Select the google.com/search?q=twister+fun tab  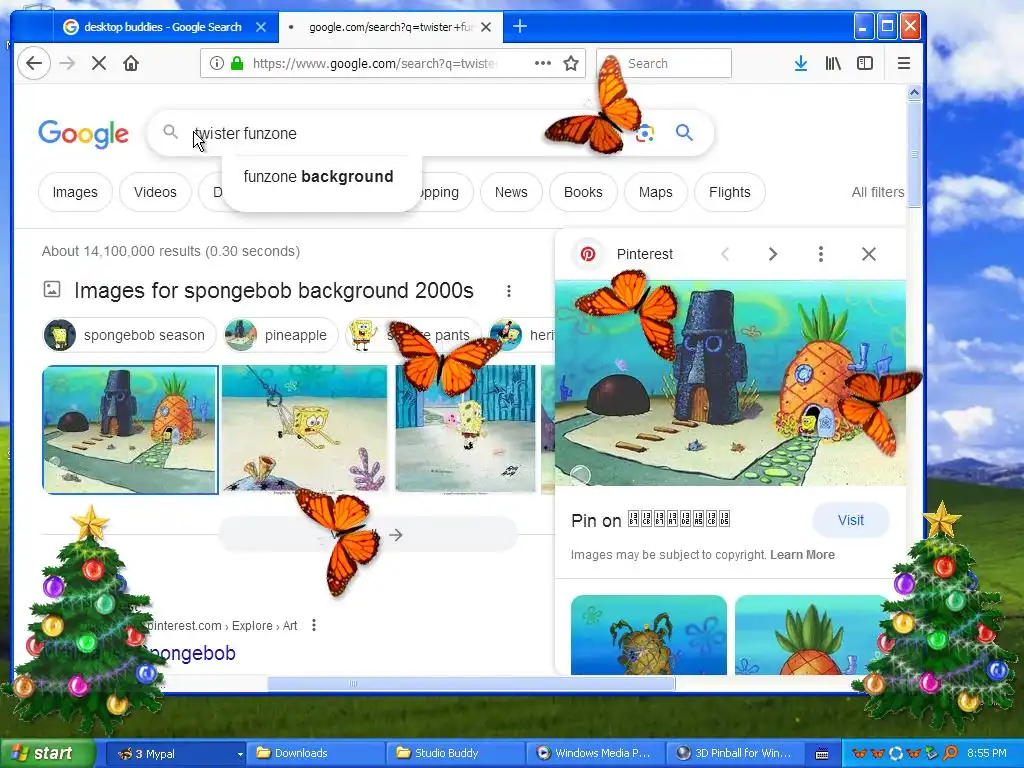(x=391, y=27)
